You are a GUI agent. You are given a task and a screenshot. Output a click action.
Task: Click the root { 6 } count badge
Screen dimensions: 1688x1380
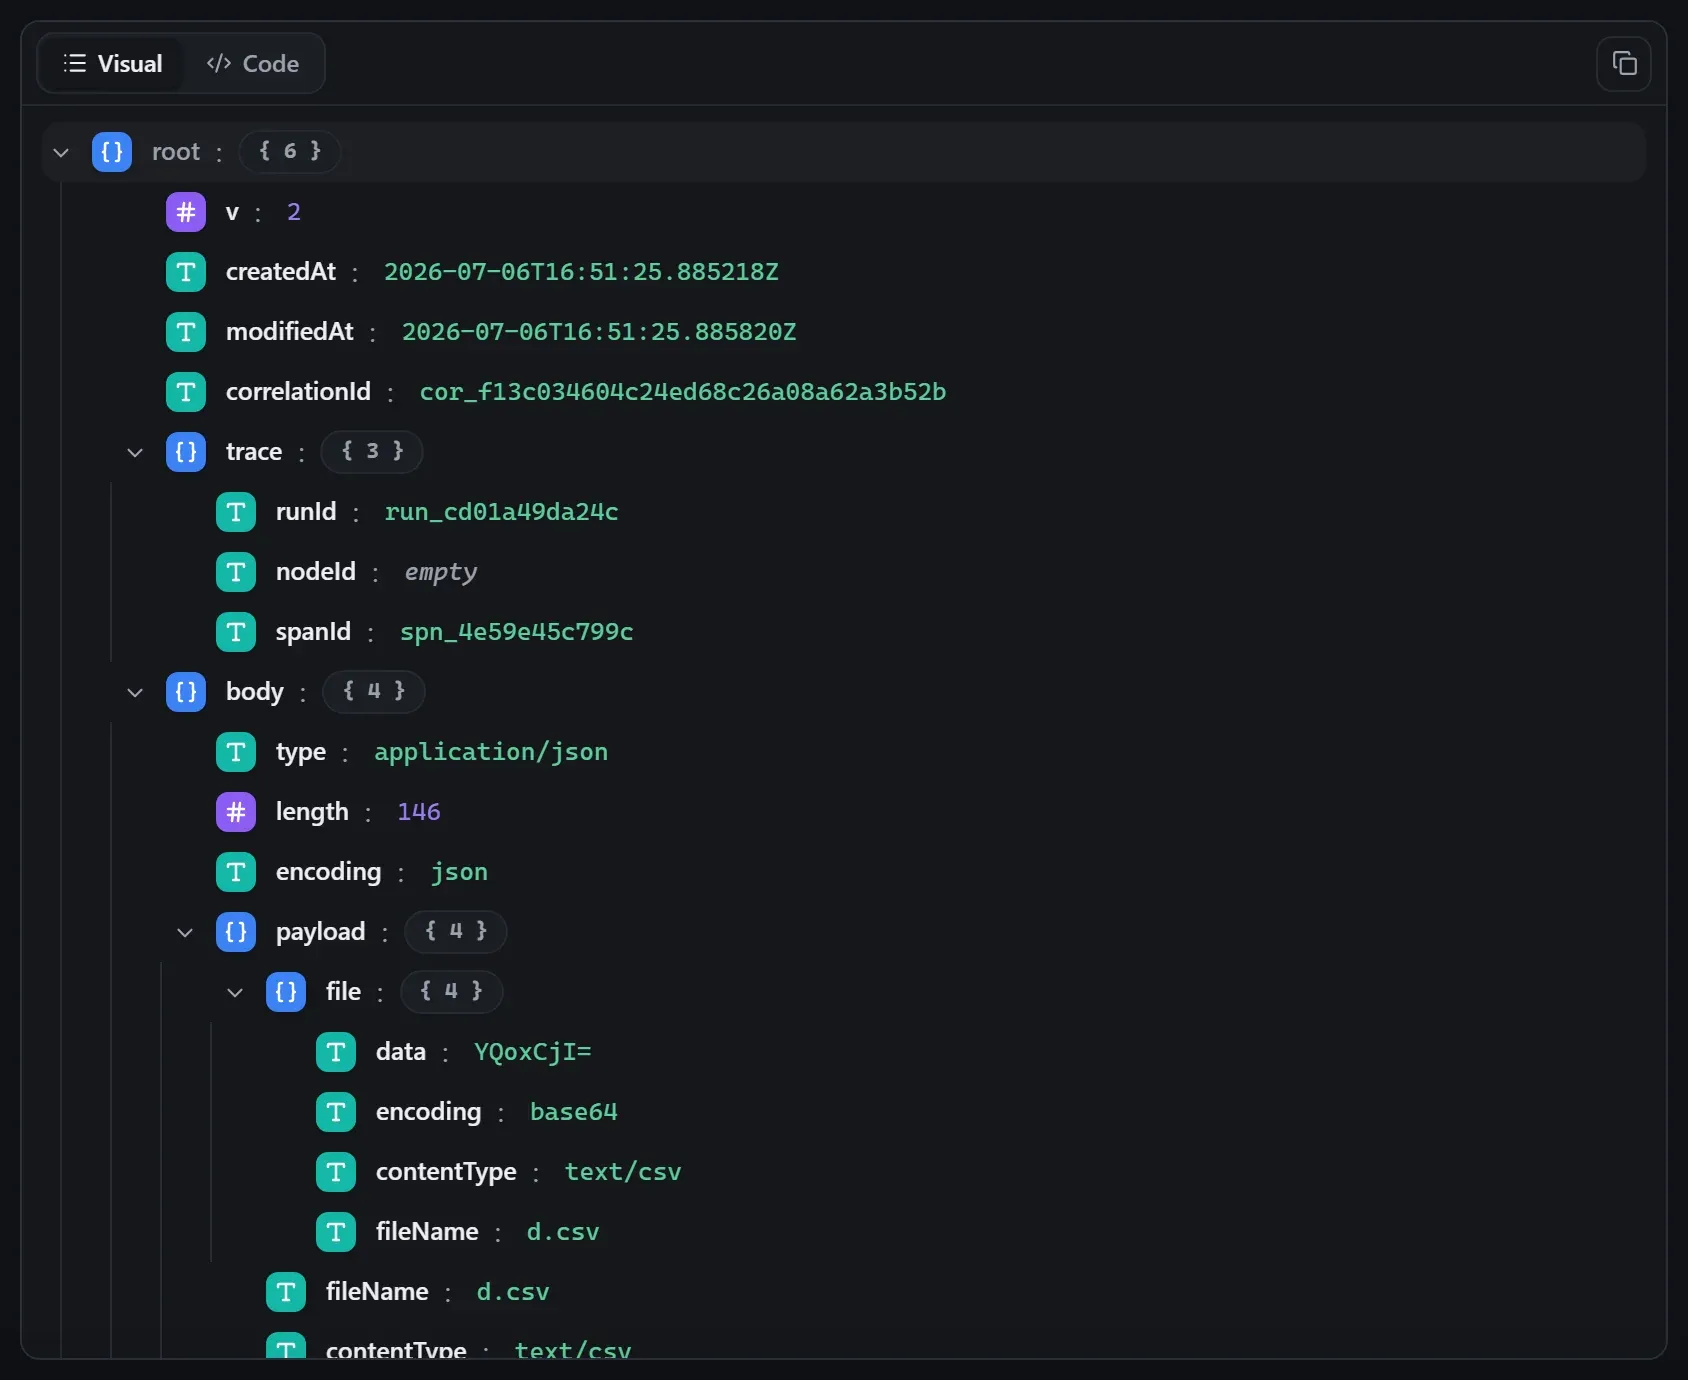(x=290, y=152)
